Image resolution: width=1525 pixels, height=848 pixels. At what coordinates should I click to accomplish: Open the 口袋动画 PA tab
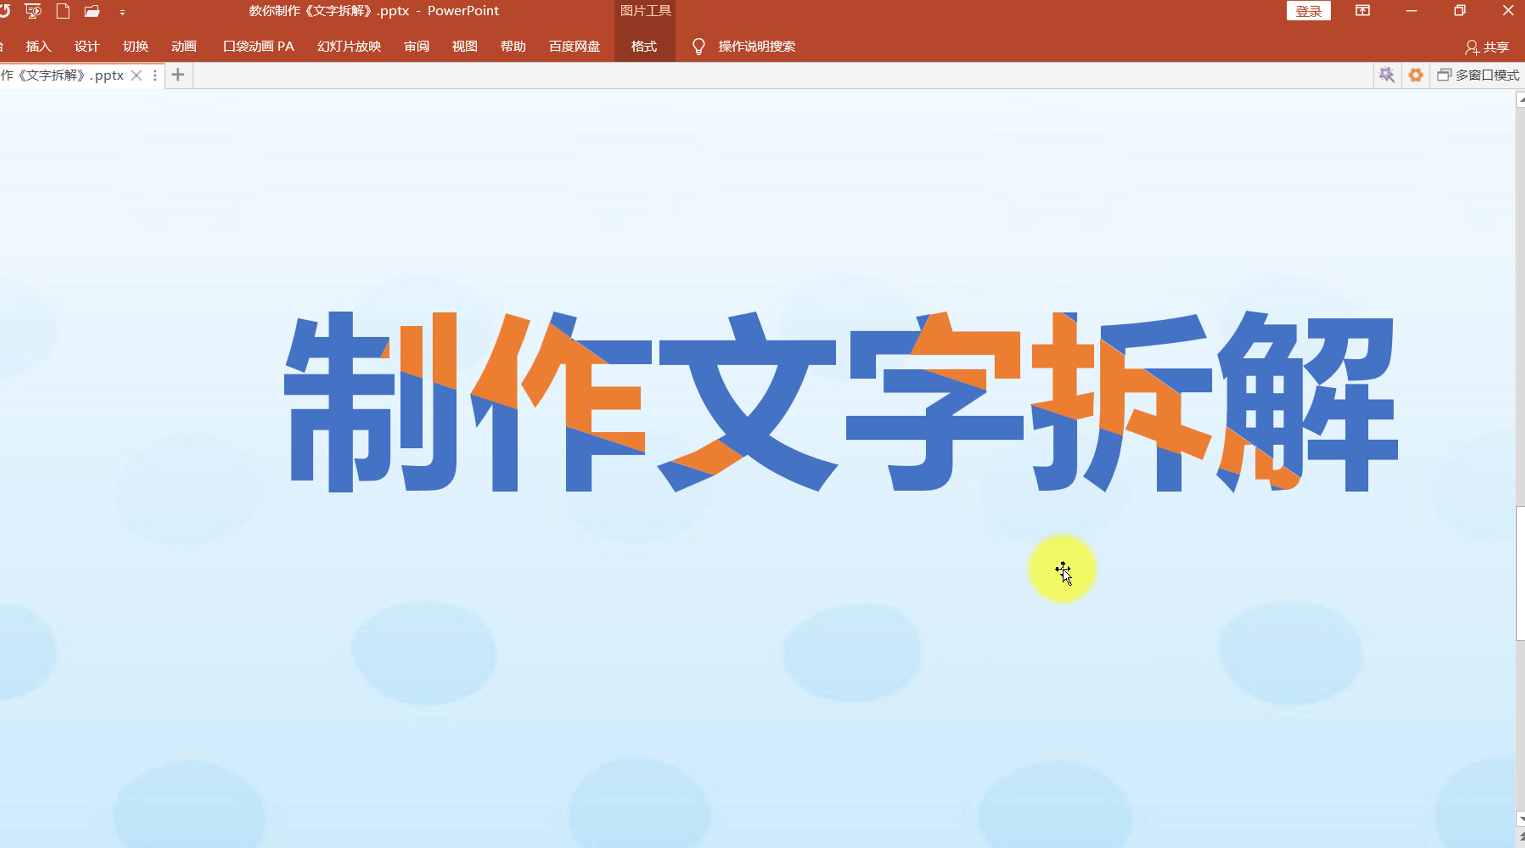pos(258,47)
